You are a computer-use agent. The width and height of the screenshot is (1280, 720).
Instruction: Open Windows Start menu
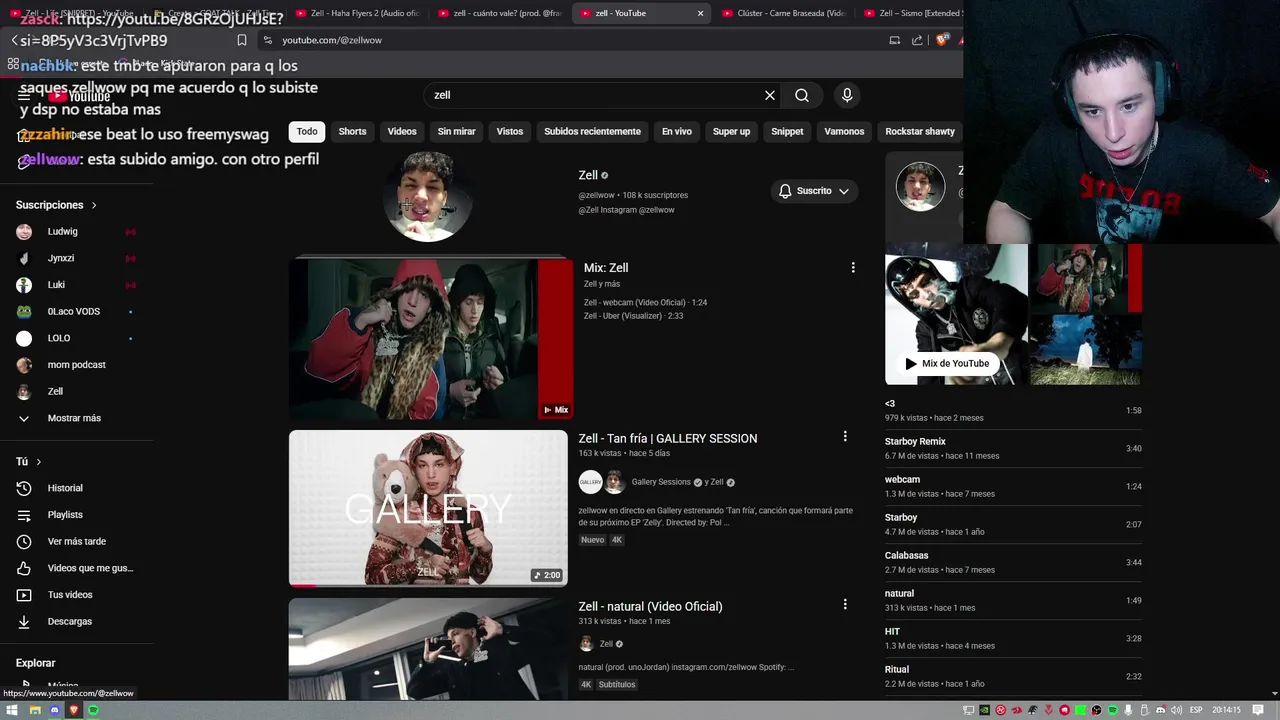click(x=13, y=710)
